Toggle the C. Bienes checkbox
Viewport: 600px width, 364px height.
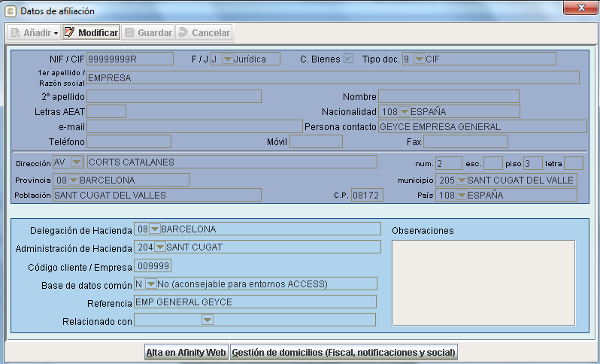tap(348, 59)
